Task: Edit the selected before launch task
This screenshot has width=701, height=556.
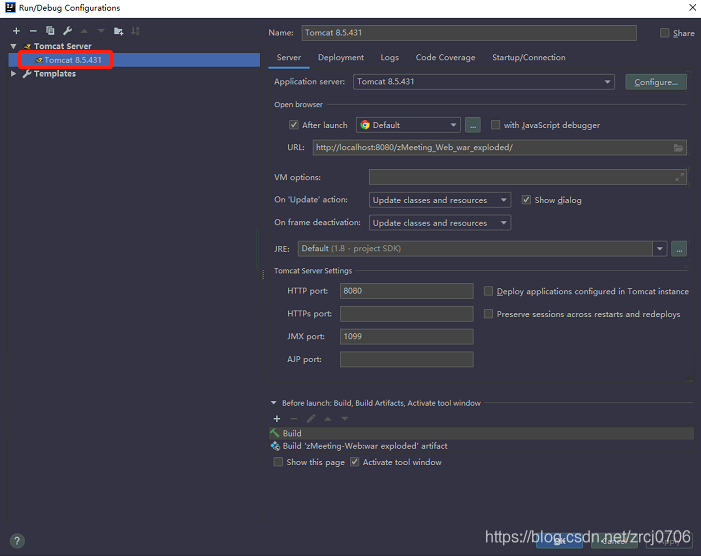Action: 311,419
